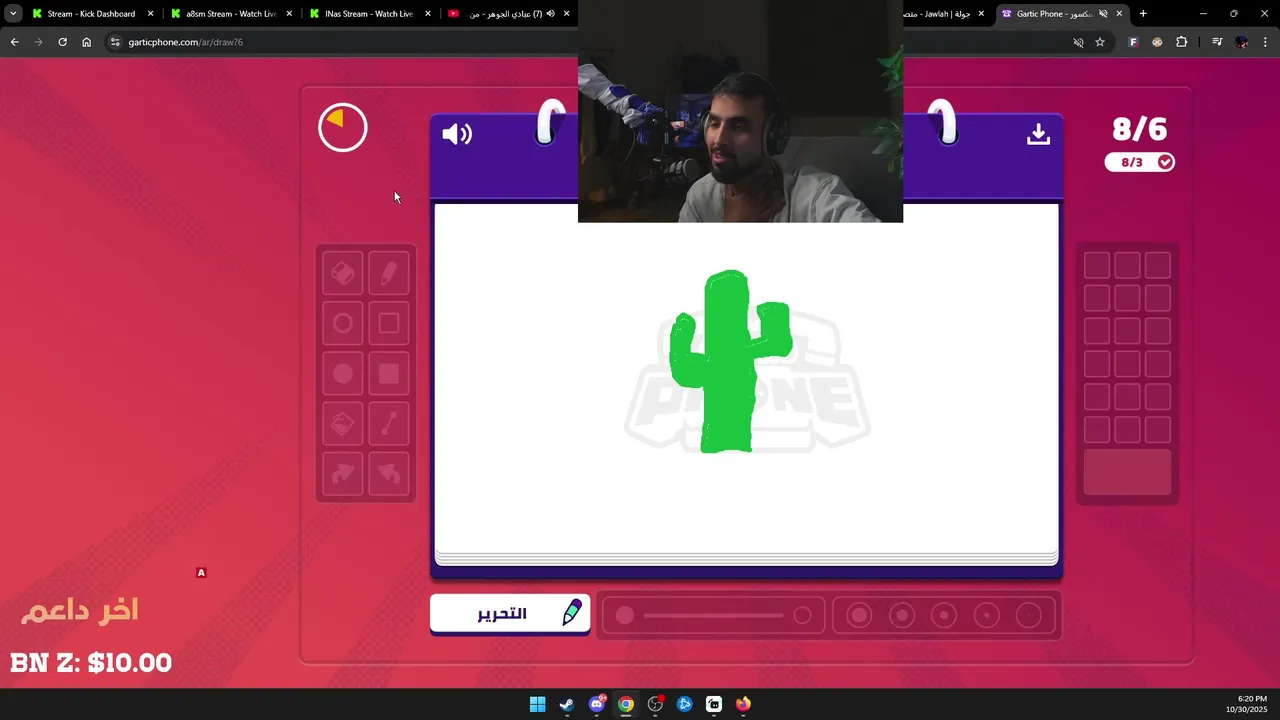Download the drawing with the download icon
Viewport: 1280px width, 720px height.
pyautogui.click(x=1038, y=134)
